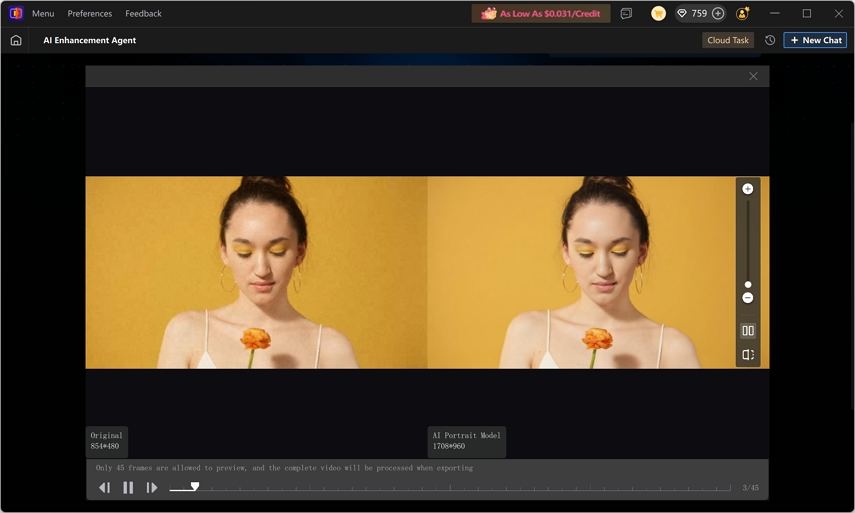The width and height of the screenshot is (855, 513).
Task: Click the app logo icon
Action: coord(16,13)
